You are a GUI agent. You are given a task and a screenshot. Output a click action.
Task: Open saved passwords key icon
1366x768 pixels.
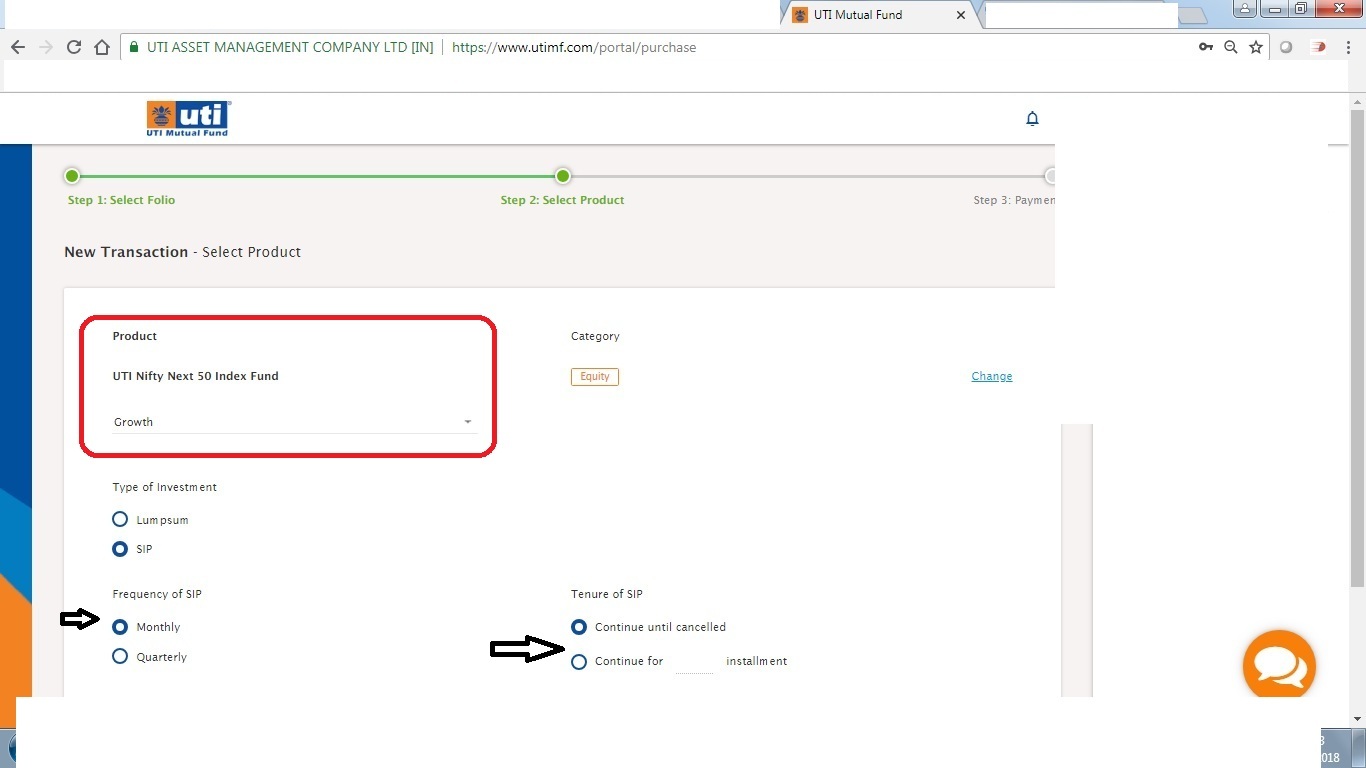(1206, 47)
